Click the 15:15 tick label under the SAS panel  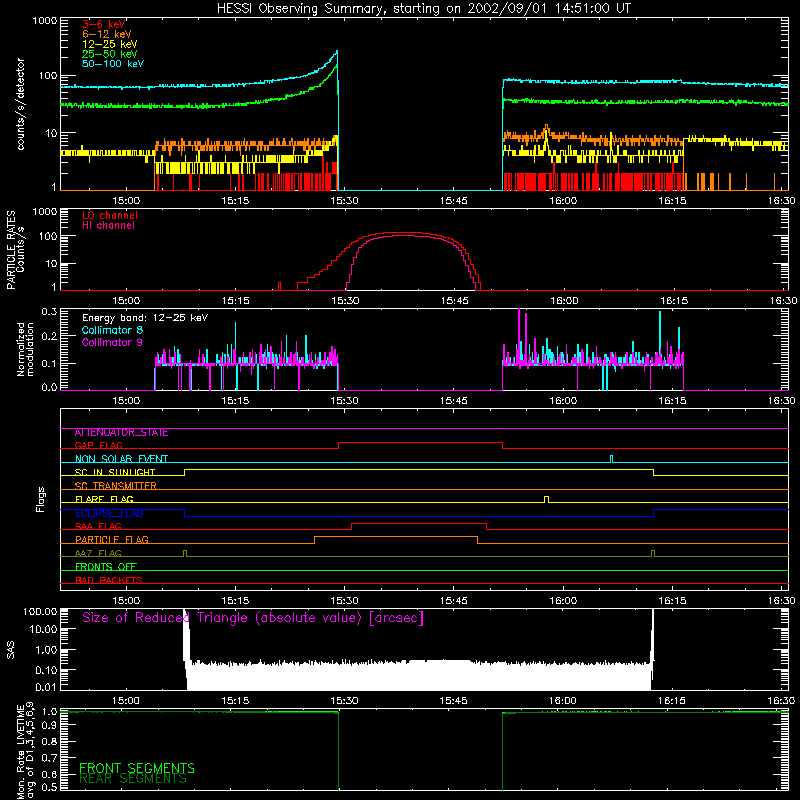(x=235, y=701)
